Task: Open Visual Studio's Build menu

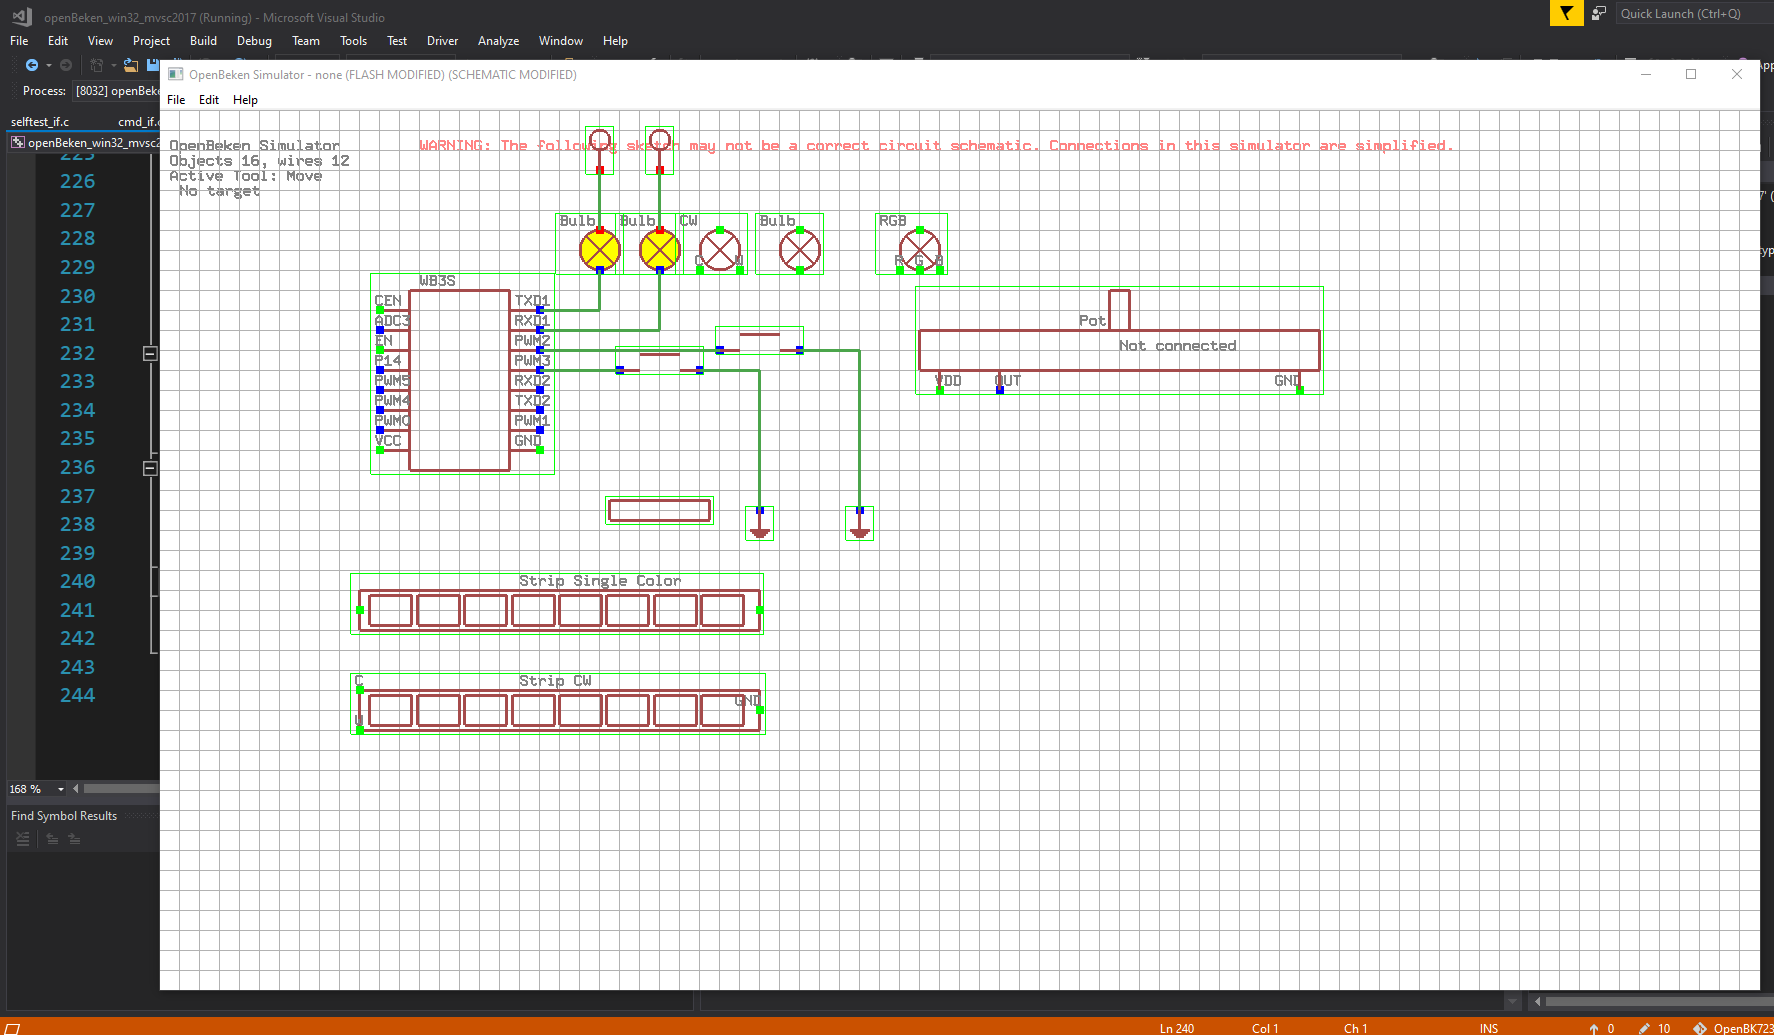Action: click(x=203, y=41)
